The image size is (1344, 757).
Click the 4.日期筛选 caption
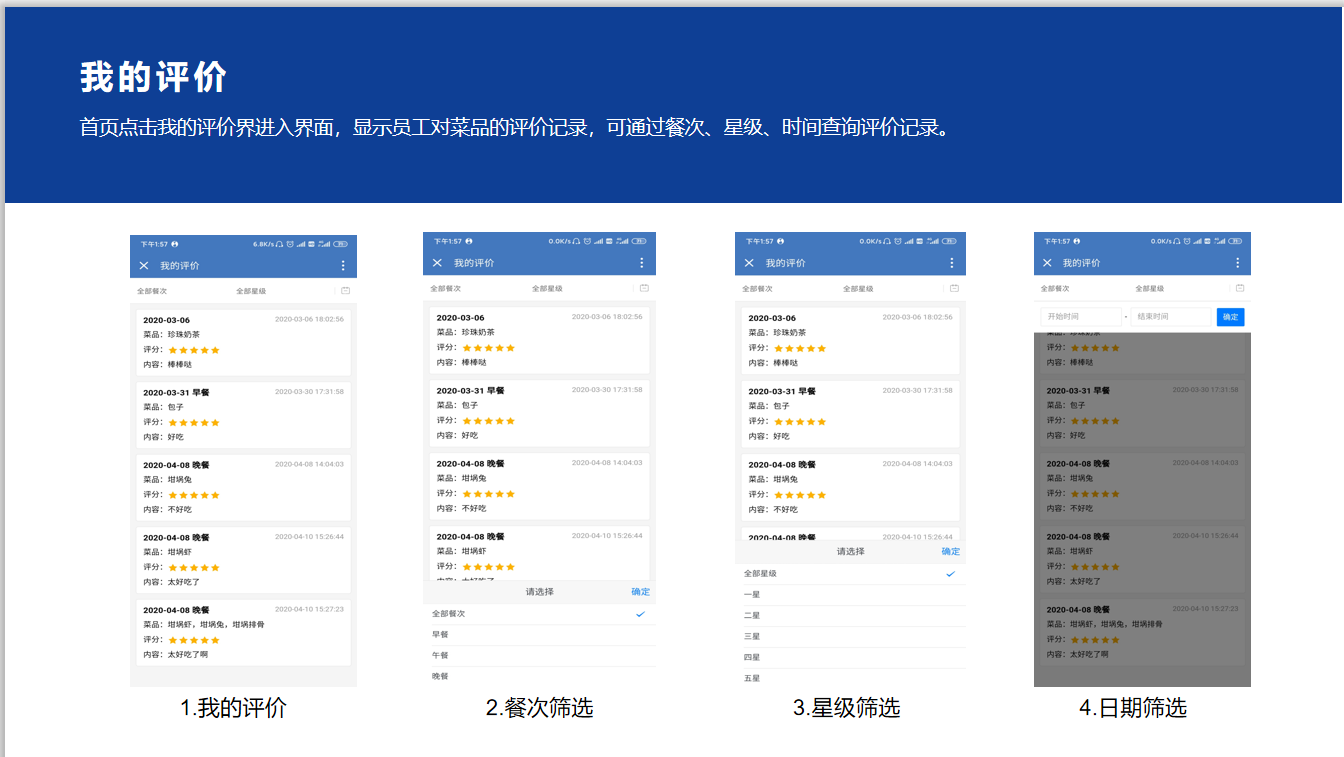coord(1133,708)
